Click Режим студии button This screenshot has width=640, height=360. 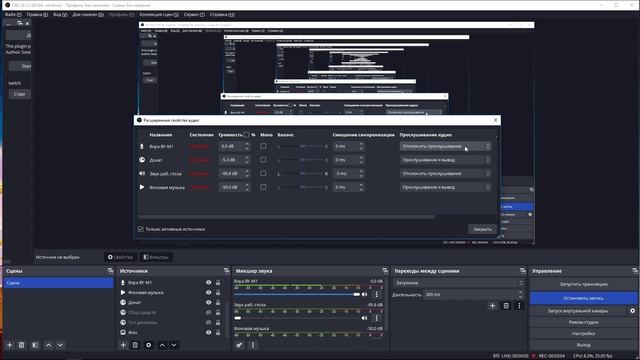(583, 322)
